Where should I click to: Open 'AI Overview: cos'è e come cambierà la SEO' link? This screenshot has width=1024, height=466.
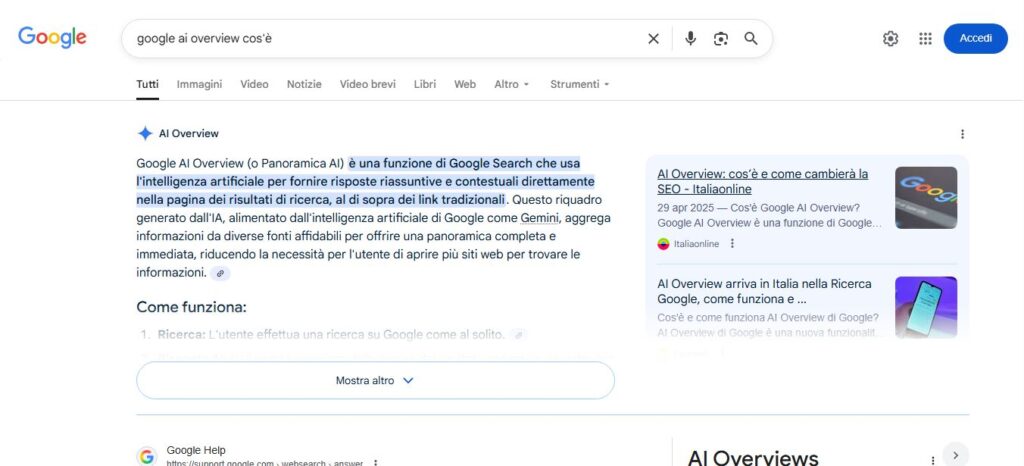click(x=762, y=181)
